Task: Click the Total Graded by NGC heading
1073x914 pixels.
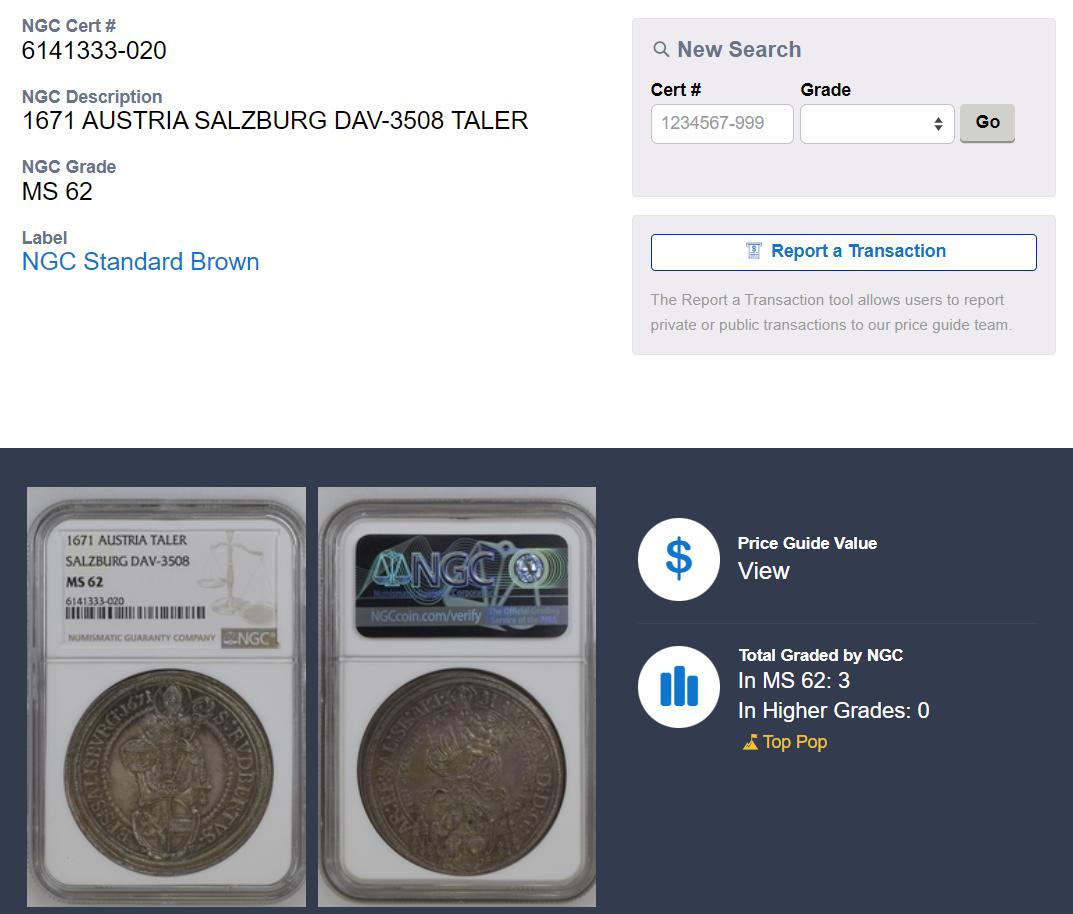Action: tap(820, 655)
